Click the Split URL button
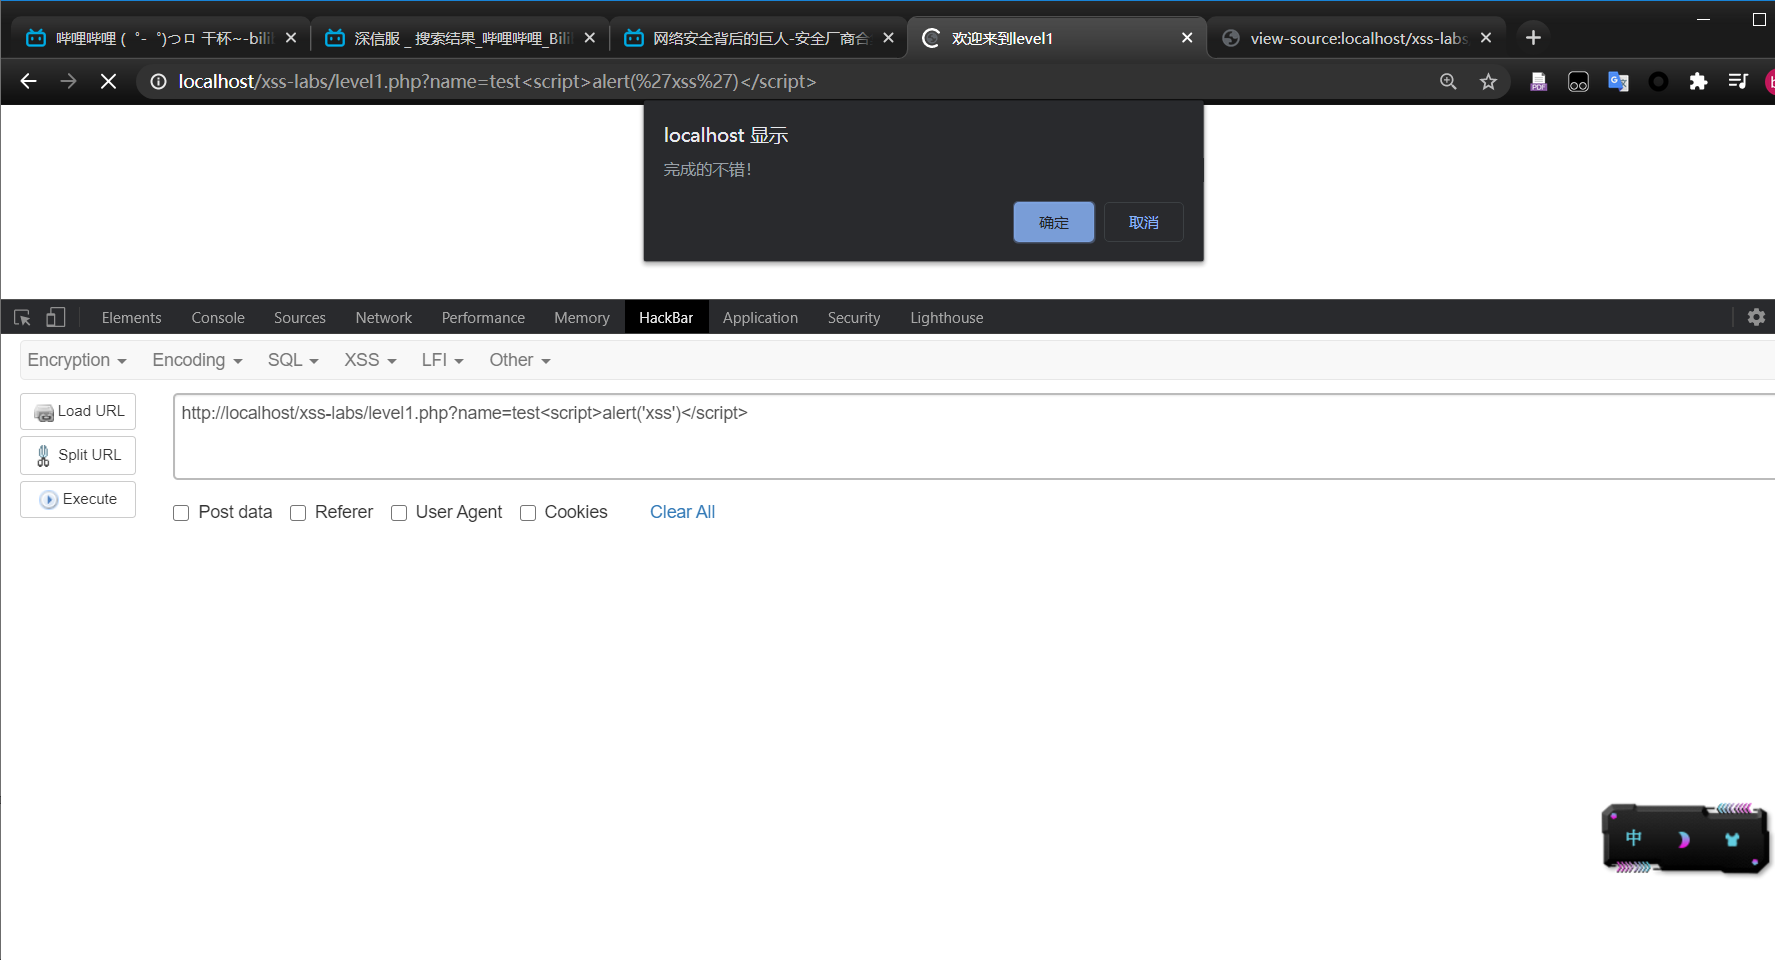Screen dimensions: 1775x960 tap(78, 455)
